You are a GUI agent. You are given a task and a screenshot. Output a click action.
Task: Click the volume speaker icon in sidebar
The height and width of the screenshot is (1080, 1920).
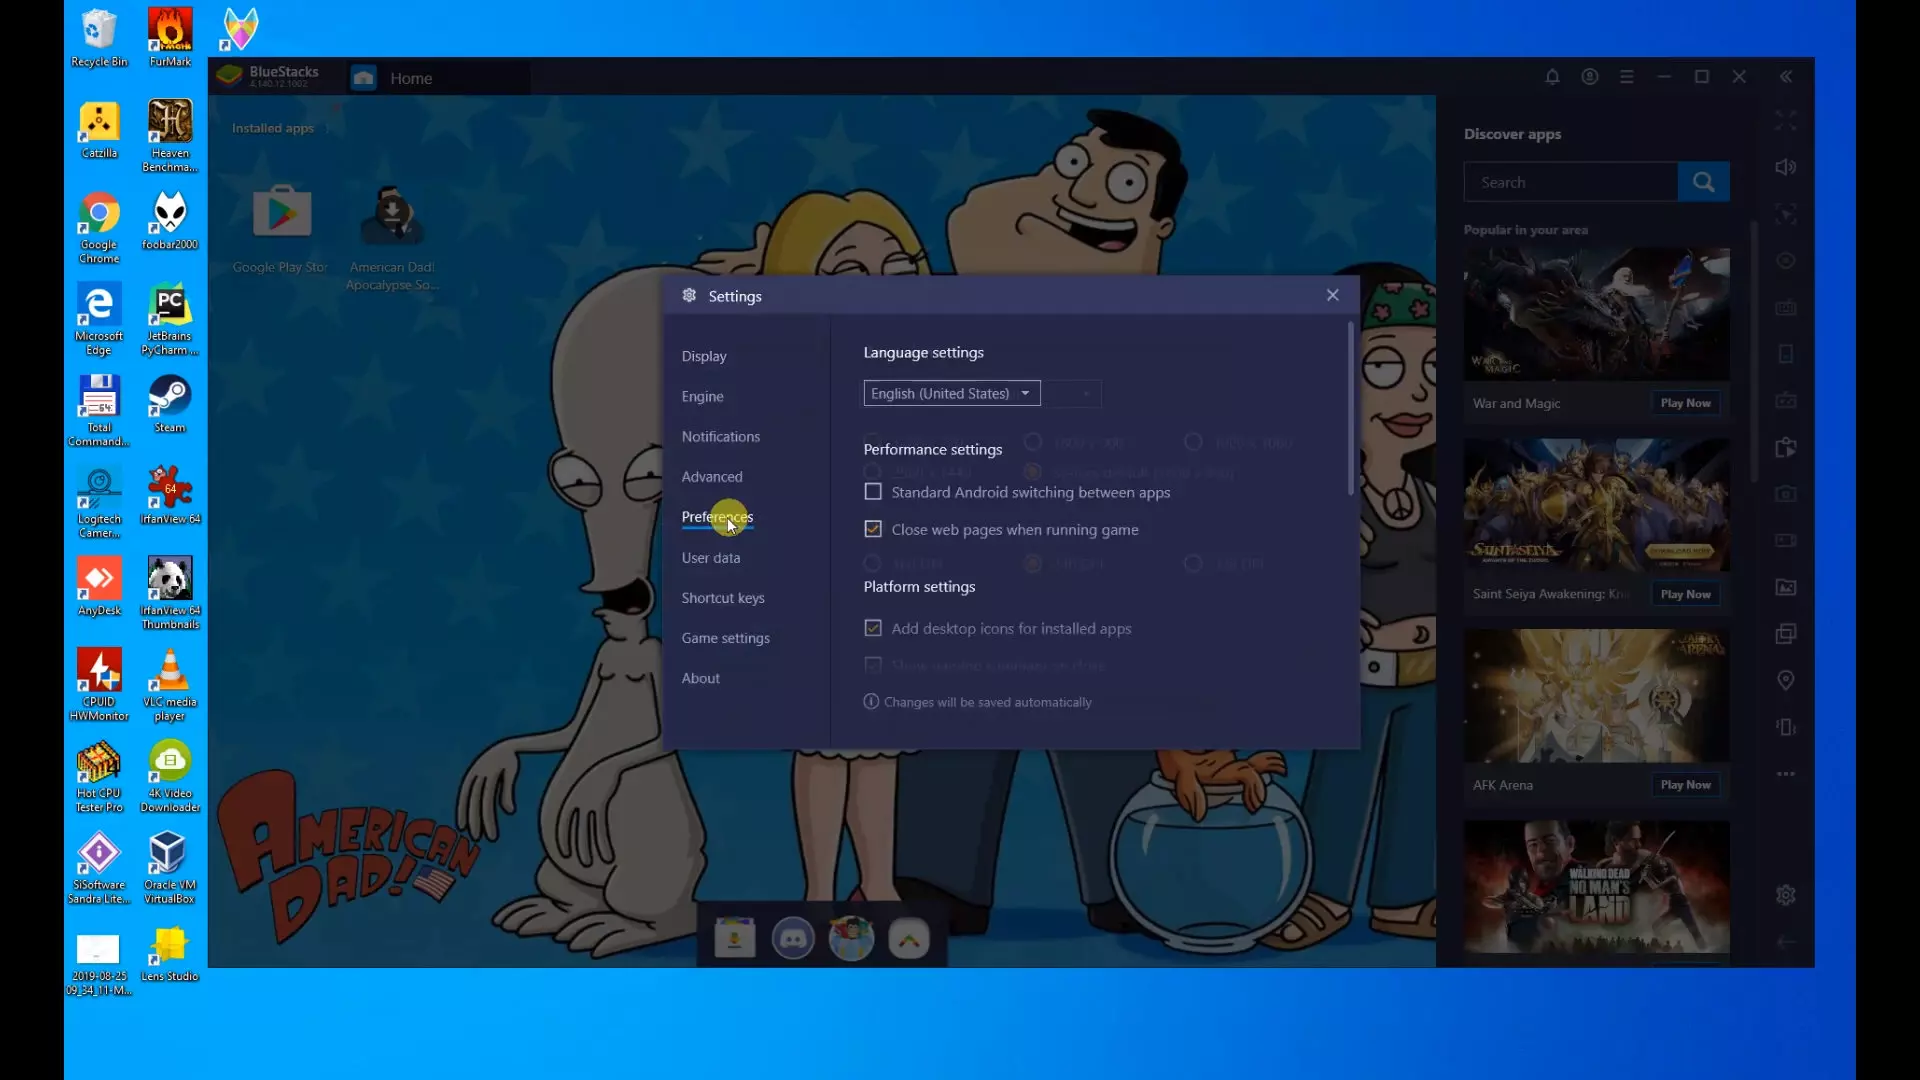[1785, 167]
